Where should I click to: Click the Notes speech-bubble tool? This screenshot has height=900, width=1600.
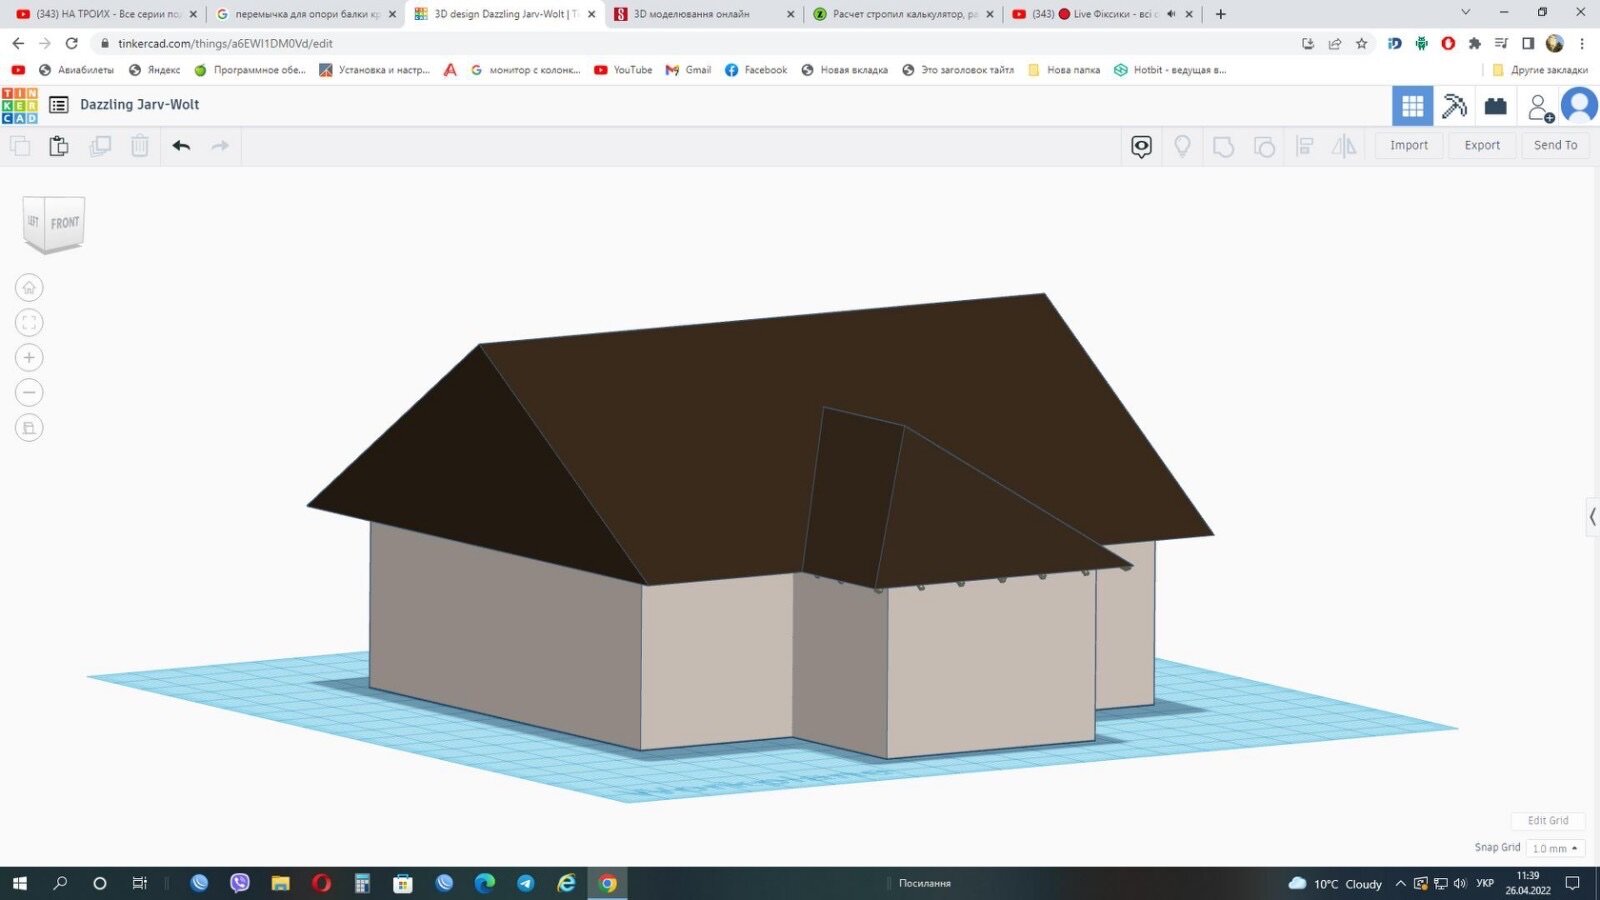[x=1141, y=147]
